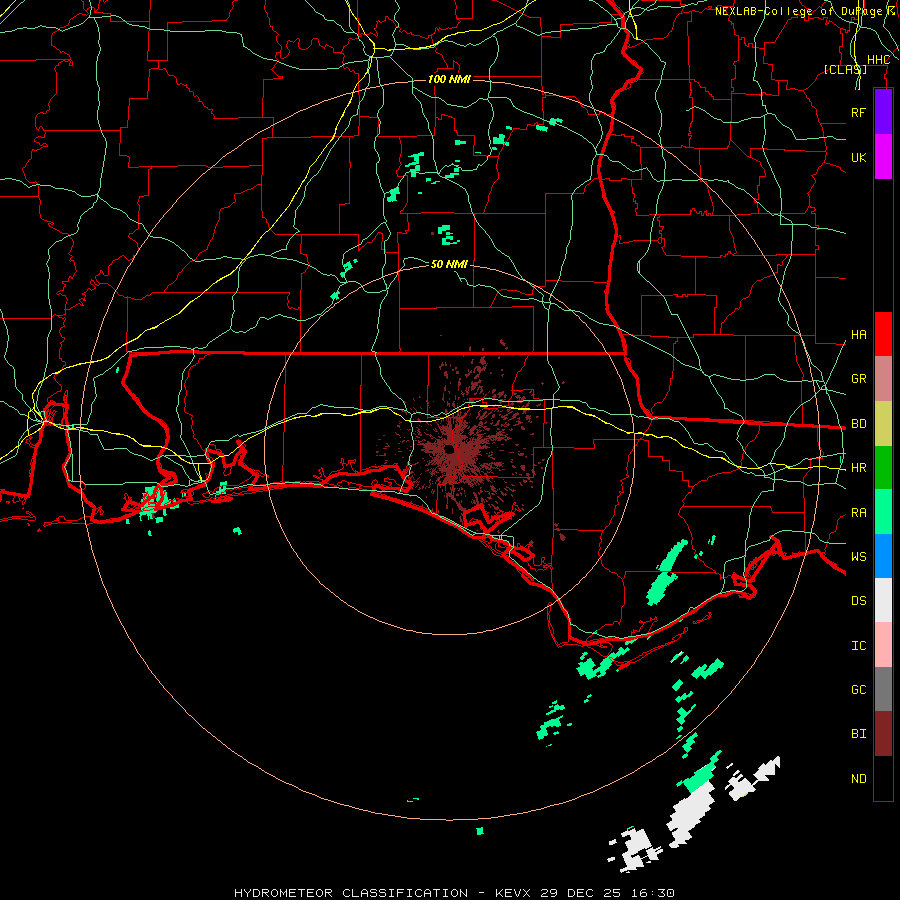Click the "KEVX" radar site identifier
Screen dimensions: 900x900
click(x=513, y=893)
